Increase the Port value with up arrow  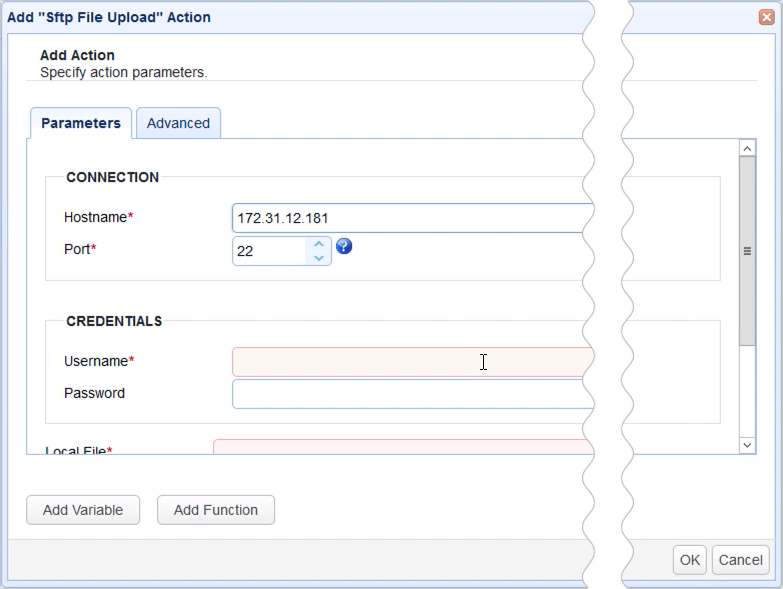318,243
